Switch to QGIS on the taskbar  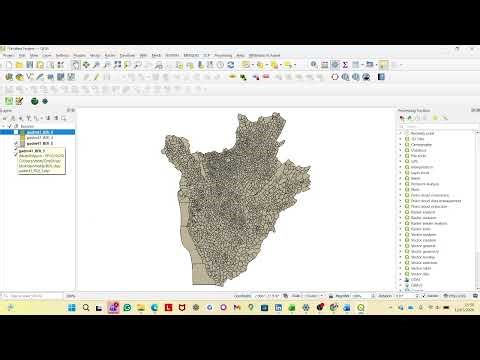point(361,308)
